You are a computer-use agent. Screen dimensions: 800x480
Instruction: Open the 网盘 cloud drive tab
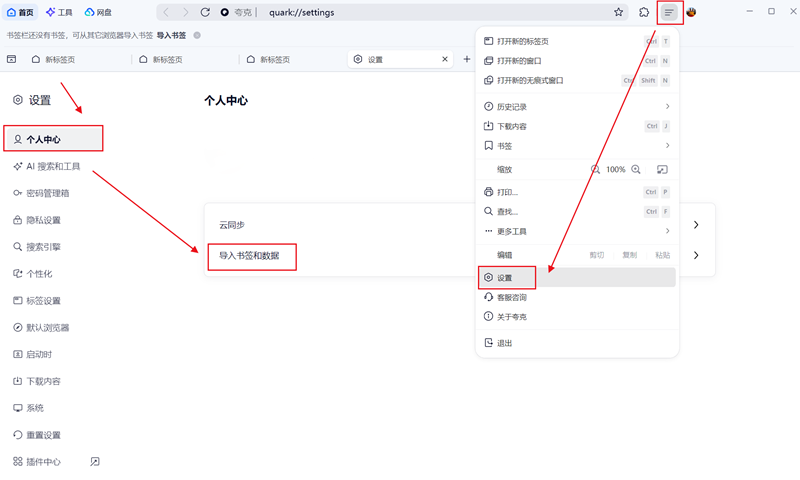[x=98, y=12]
